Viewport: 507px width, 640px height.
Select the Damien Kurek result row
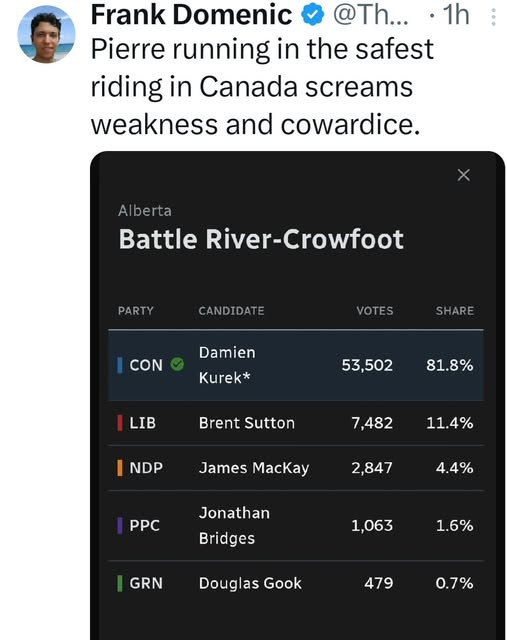click(x=296, y=365)
